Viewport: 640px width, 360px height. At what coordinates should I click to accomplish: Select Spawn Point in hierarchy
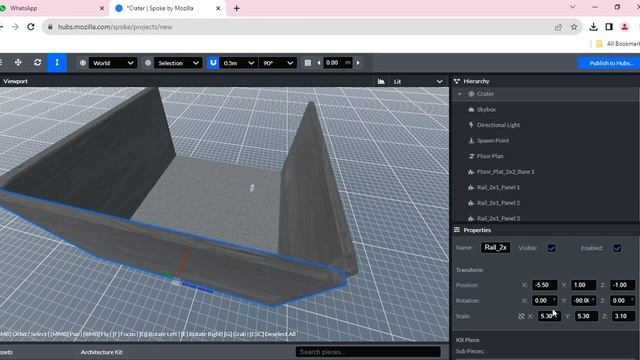[x=493, y=140]
